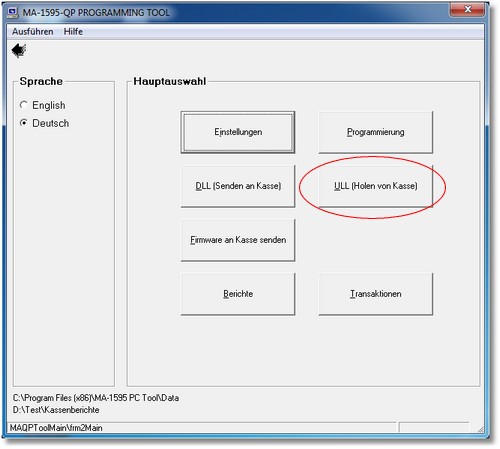500x449 pixels.
Task: Click the D:\Test\Kassenberichte path text
Action: (x=56, y=410)
